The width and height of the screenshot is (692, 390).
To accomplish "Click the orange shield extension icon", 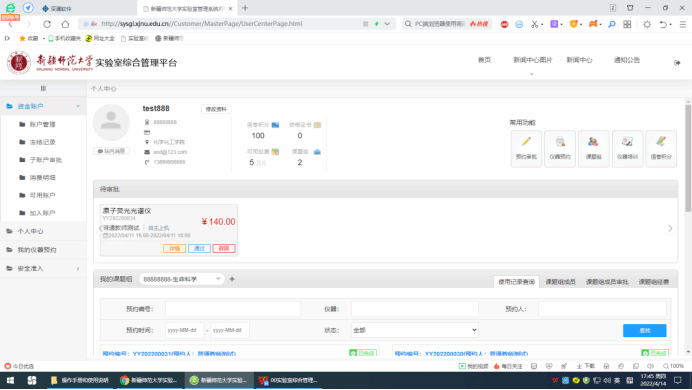I will pyautogui.click(x=573, y=24).
